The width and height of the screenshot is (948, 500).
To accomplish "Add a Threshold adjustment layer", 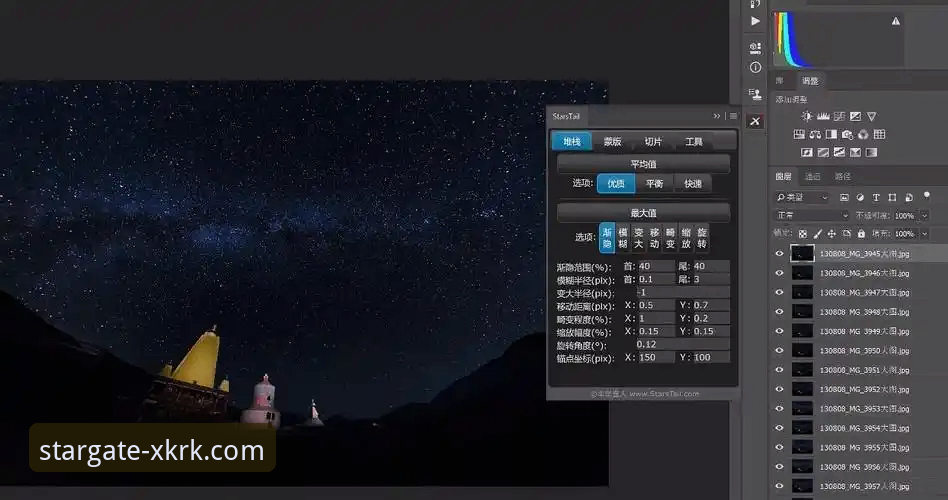I will tap(839, 152).
